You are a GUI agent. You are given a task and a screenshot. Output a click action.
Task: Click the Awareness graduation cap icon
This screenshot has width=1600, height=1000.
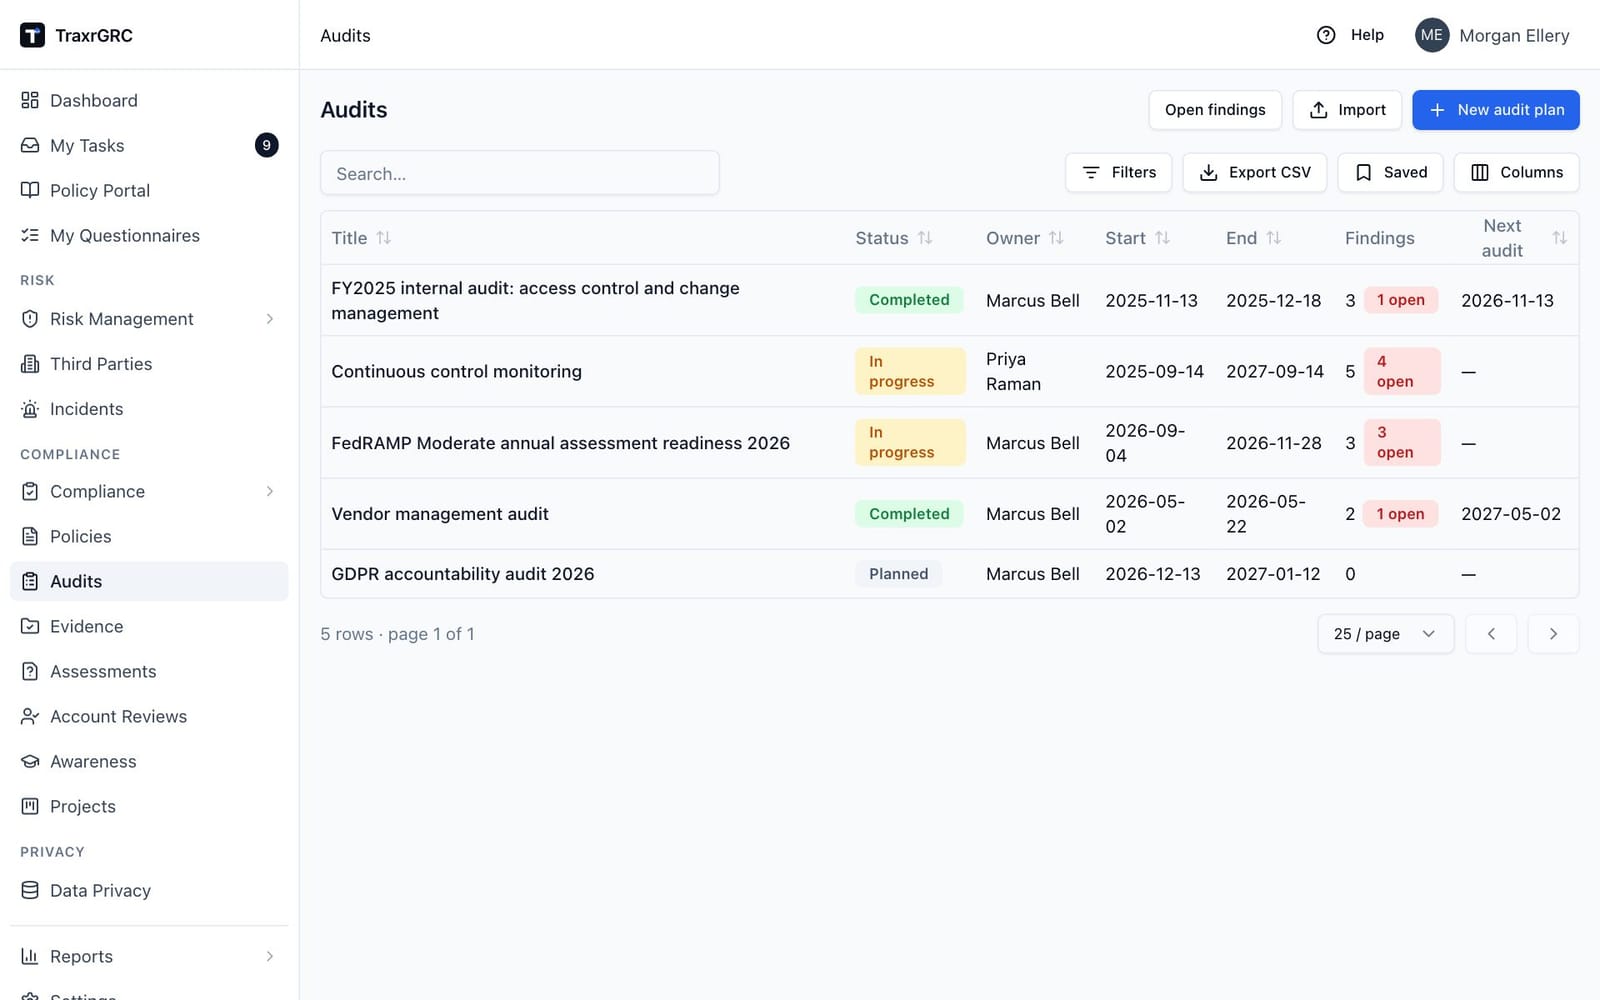(x=30, y=761)
